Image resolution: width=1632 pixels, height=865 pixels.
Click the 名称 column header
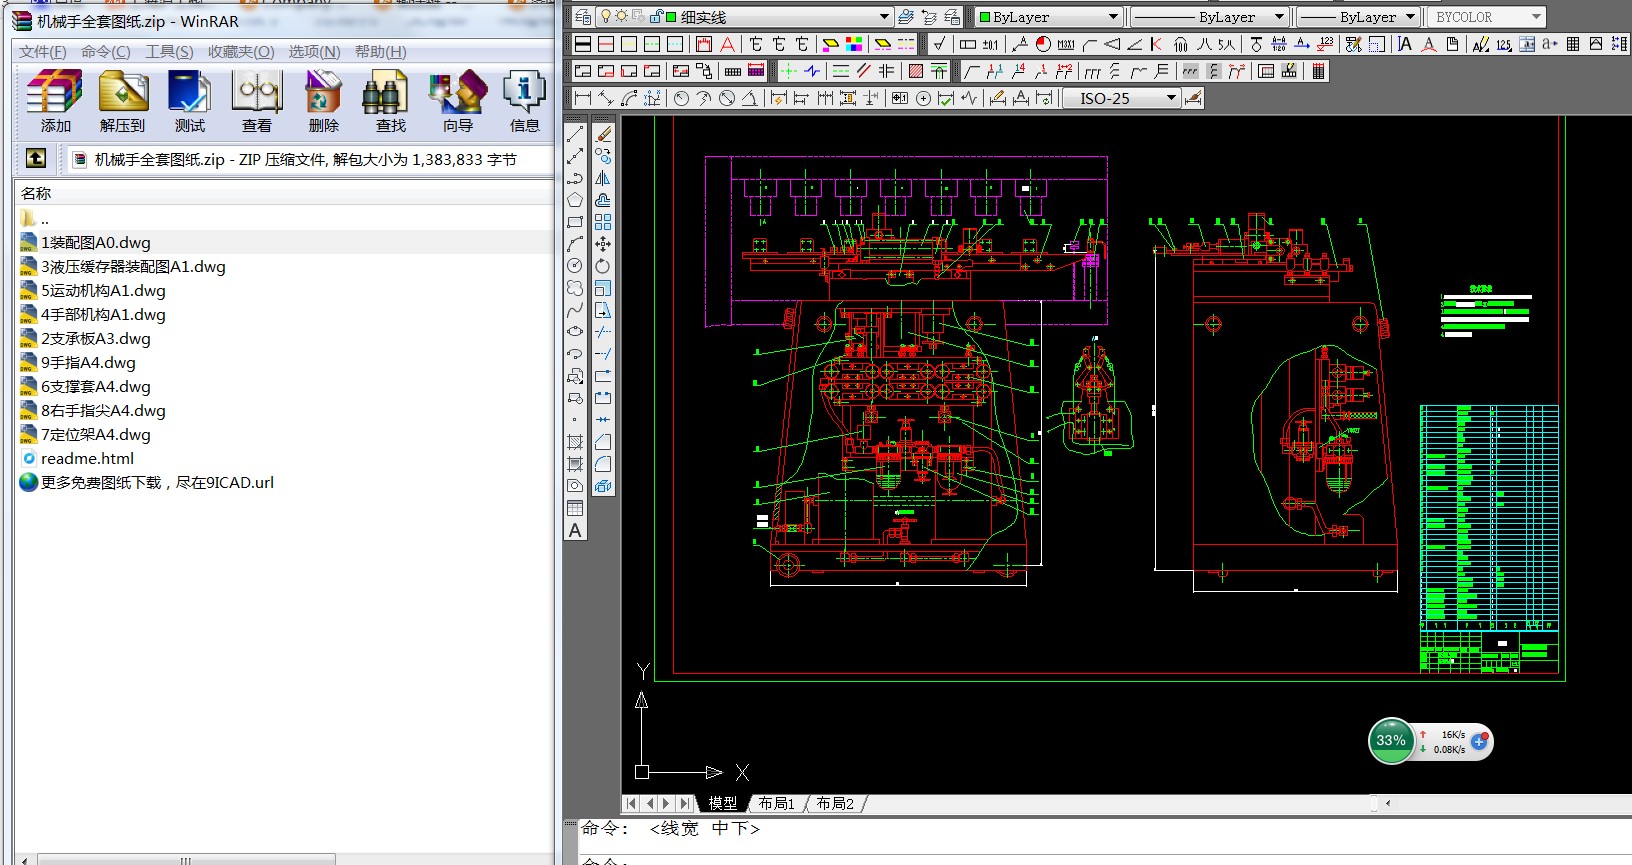(284, 193)
